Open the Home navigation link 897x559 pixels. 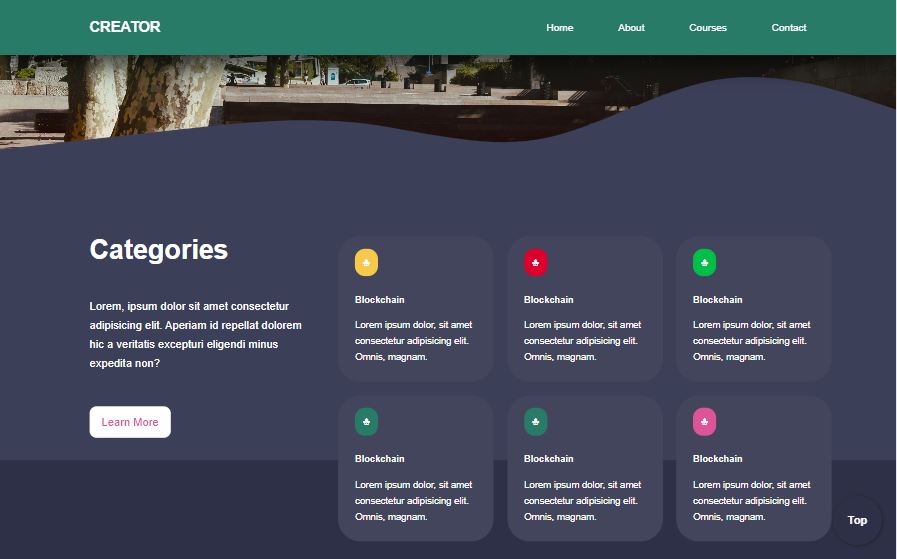(559, 28)
